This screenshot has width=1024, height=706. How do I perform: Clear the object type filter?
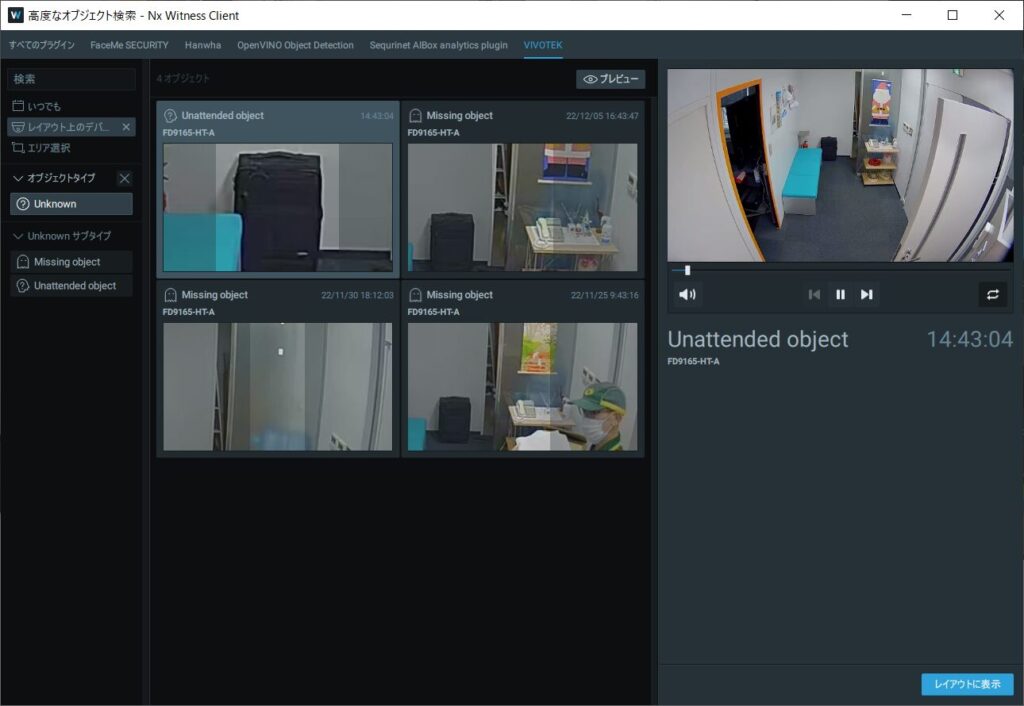124,178
